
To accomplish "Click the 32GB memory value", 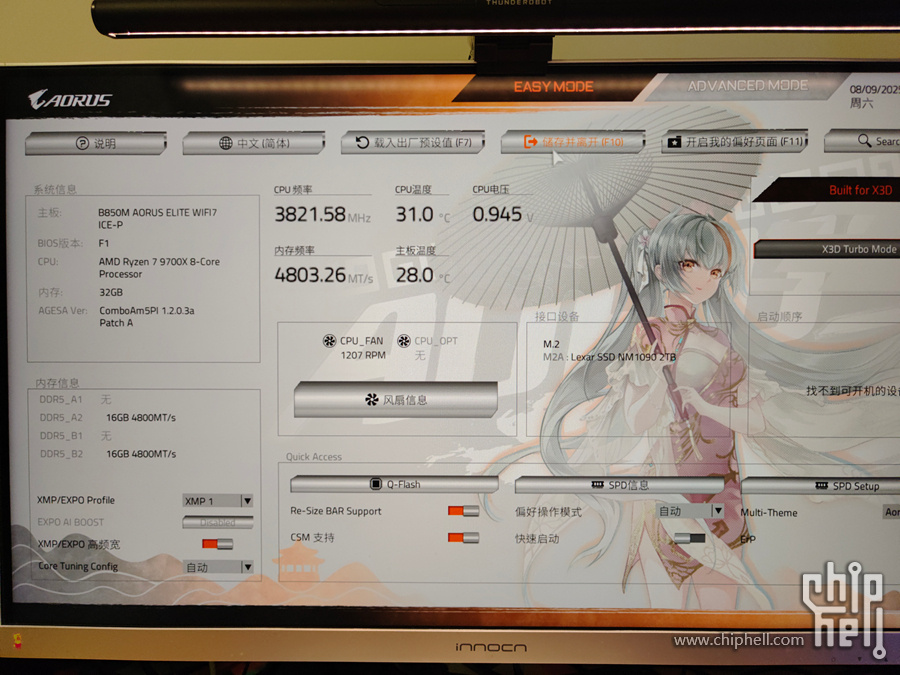I will tap(111, 292).
